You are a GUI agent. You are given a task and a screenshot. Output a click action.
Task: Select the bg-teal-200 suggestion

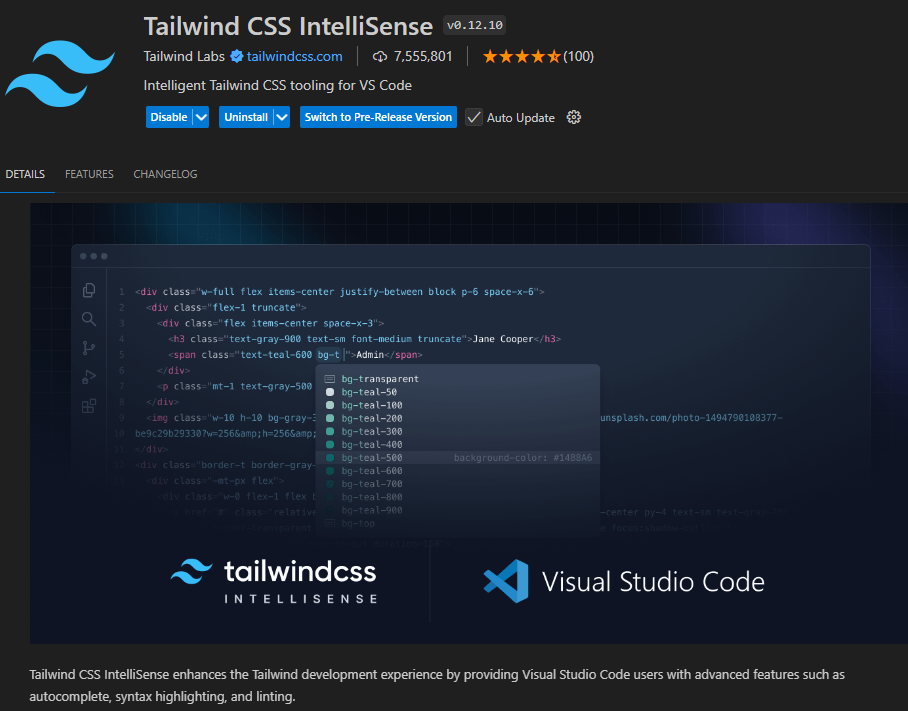coord(457,418)
